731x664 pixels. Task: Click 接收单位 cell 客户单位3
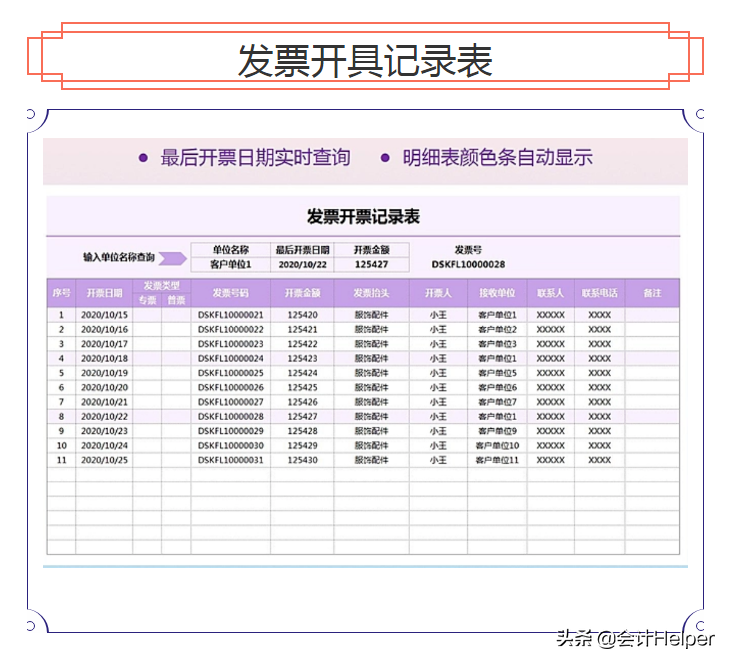click(x=497, y=344)
